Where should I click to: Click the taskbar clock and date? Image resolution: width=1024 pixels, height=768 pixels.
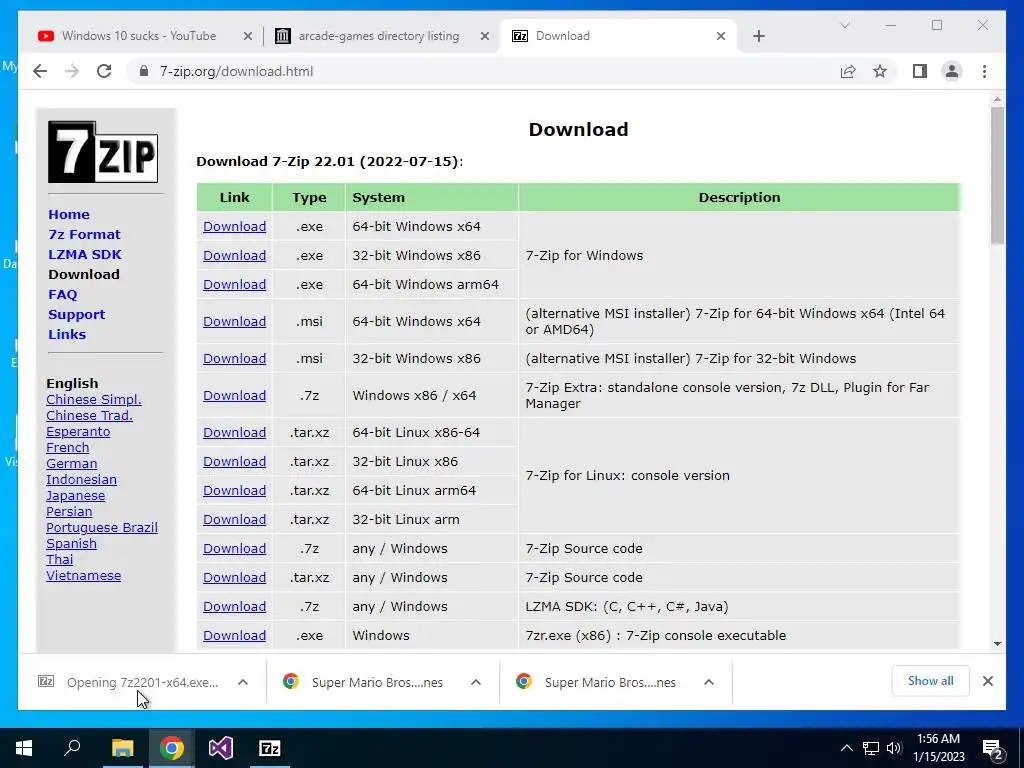pyautogui.click(x=938, y=748)
